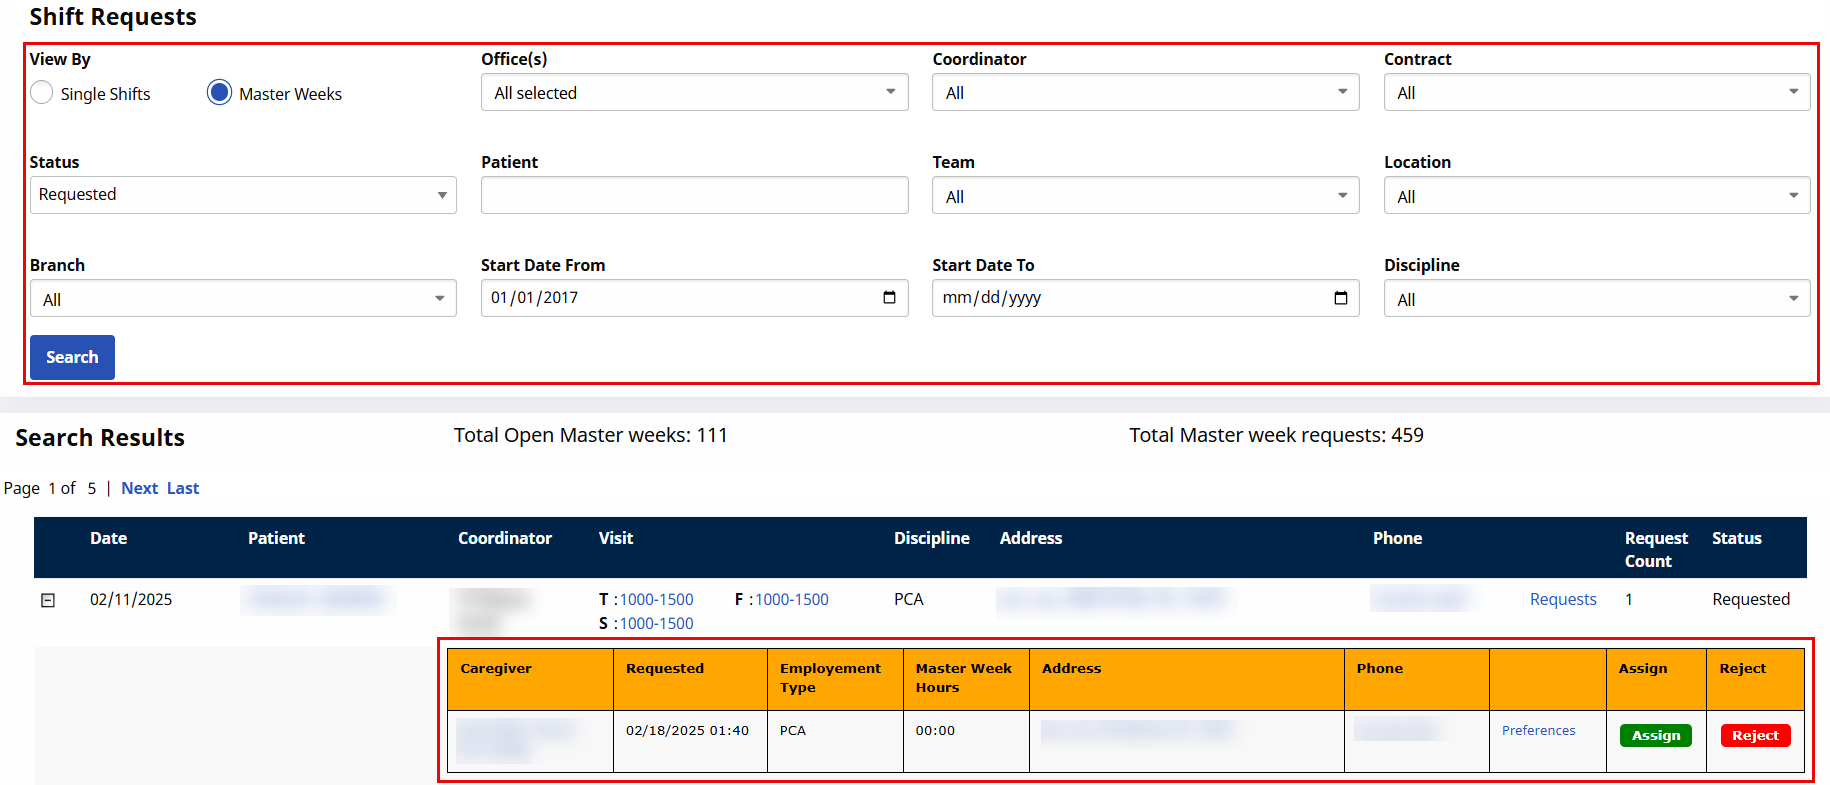The width and height of the screenshot is (1830, 785).
Task: Expand the Coordinator dropdown
Action: click(x=1145, y=93)
